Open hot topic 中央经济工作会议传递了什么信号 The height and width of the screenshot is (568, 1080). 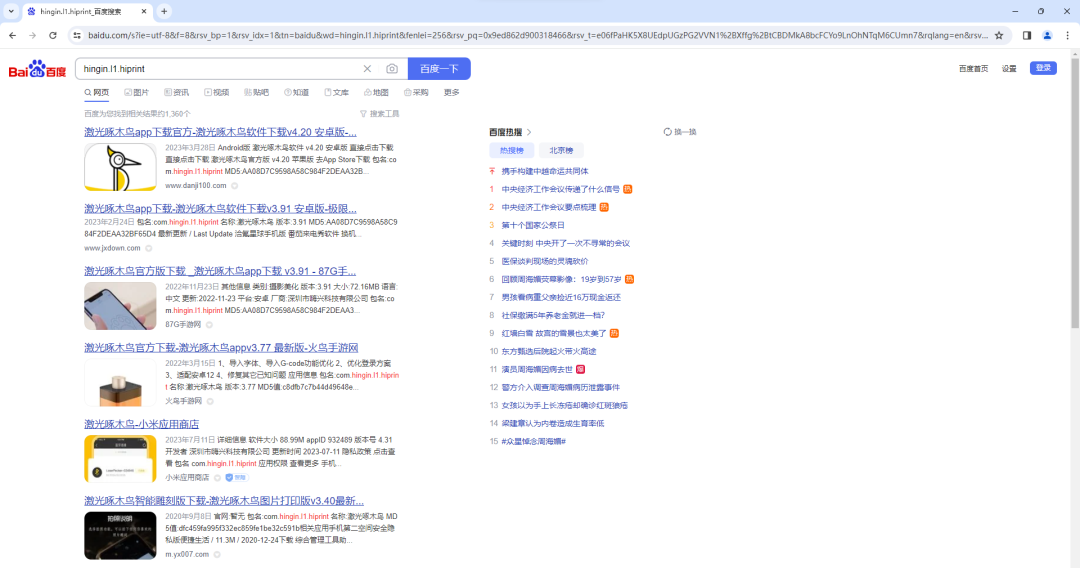pyautogui.click(x=561, y=189)
